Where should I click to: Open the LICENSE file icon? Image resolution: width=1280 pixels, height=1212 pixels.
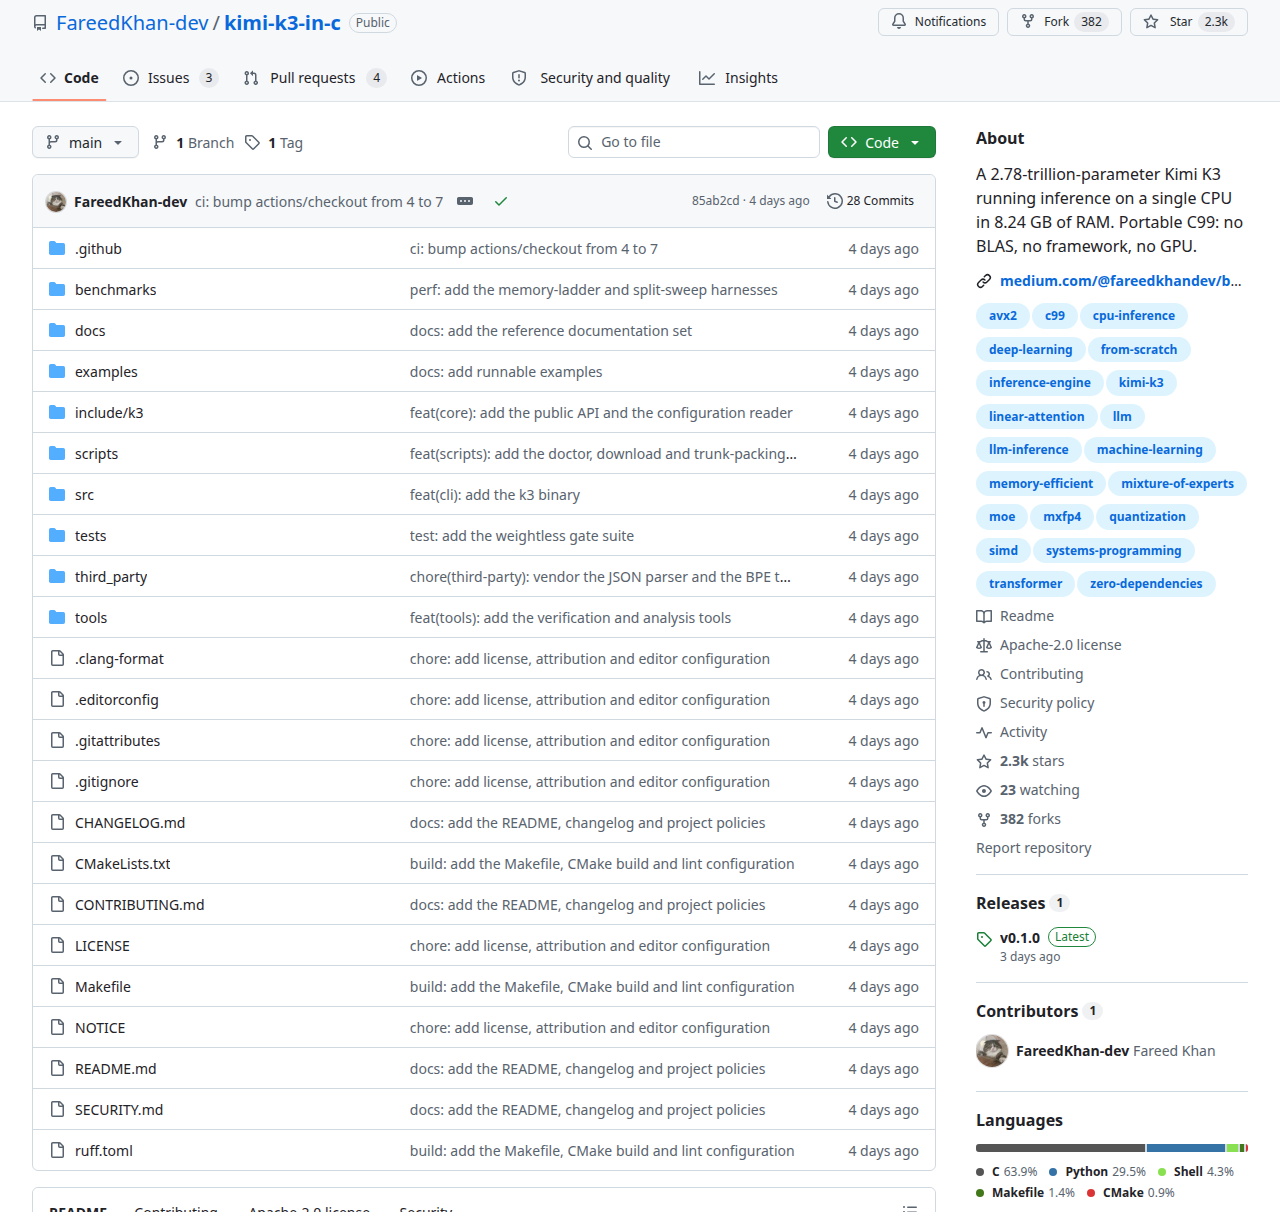[57, 945]
